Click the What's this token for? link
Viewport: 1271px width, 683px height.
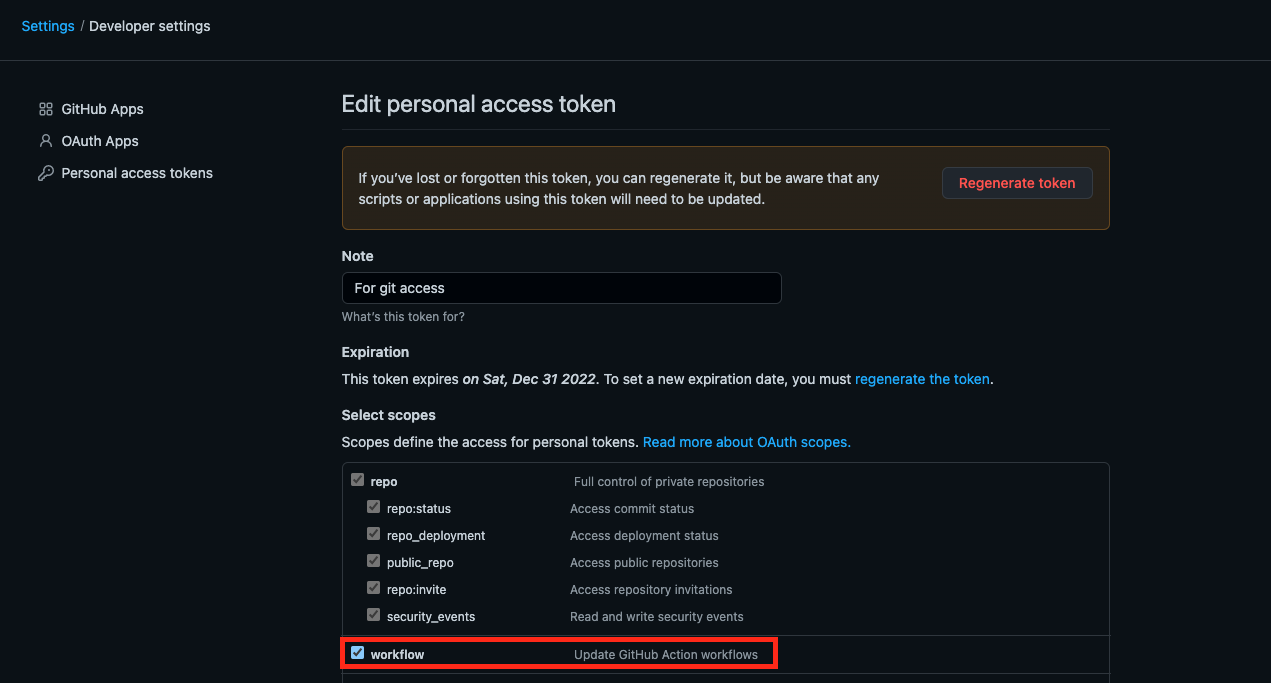coord(403,316)
